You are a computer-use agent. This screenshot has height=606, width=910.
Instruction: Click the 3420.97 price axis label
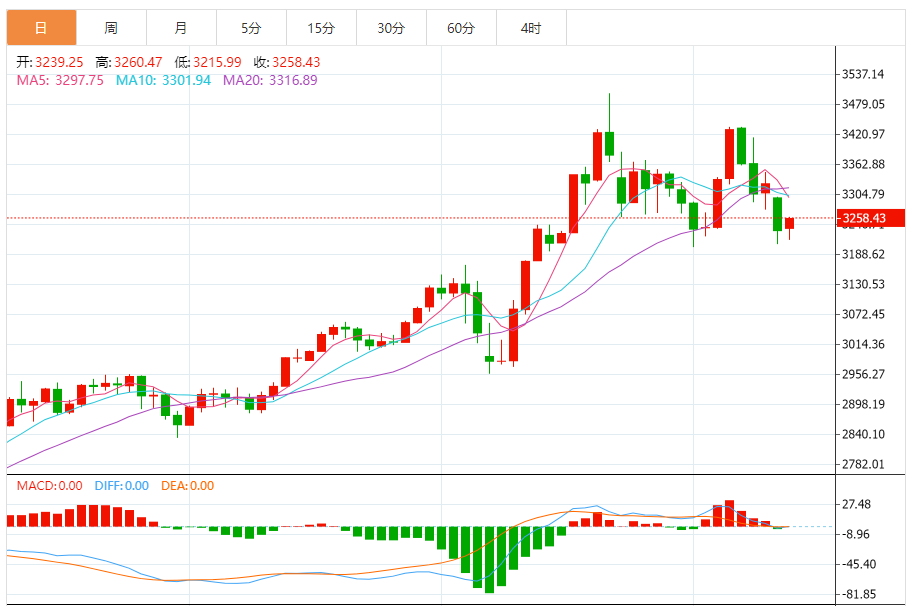tap(863, 134)
